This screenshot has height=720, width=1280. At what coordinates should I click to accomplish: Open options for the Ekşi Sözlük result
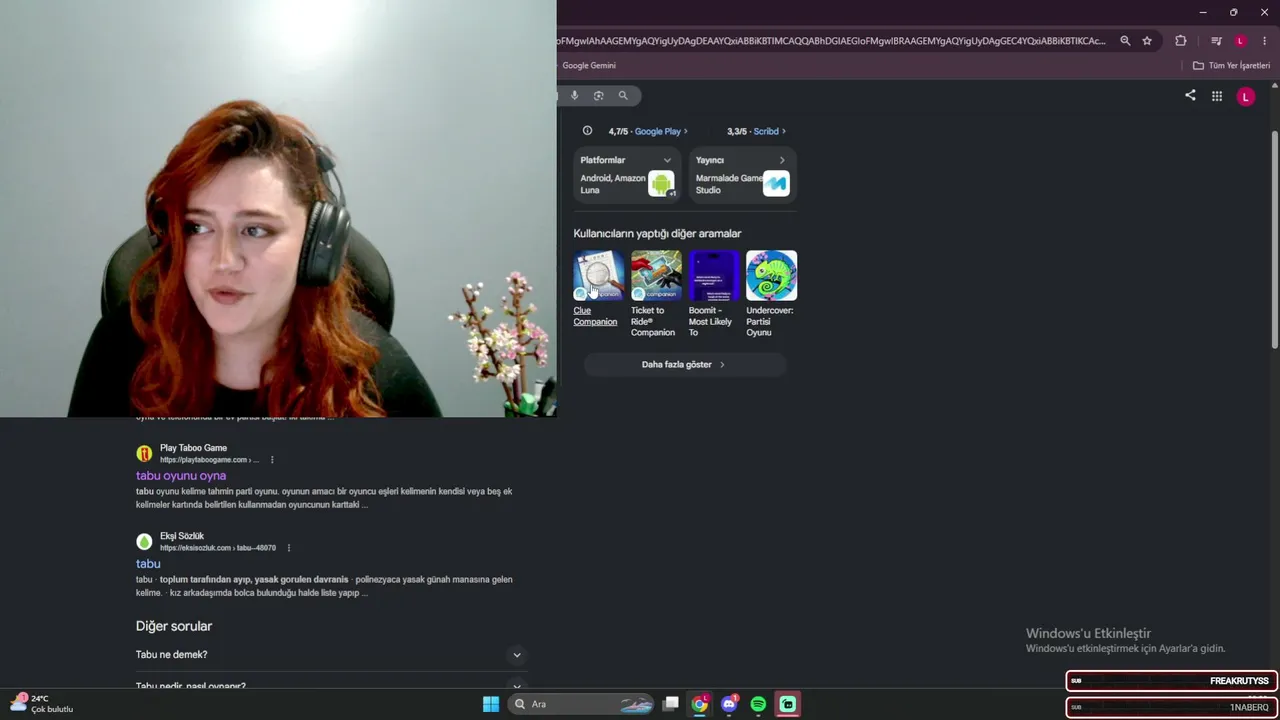point(289,548)
